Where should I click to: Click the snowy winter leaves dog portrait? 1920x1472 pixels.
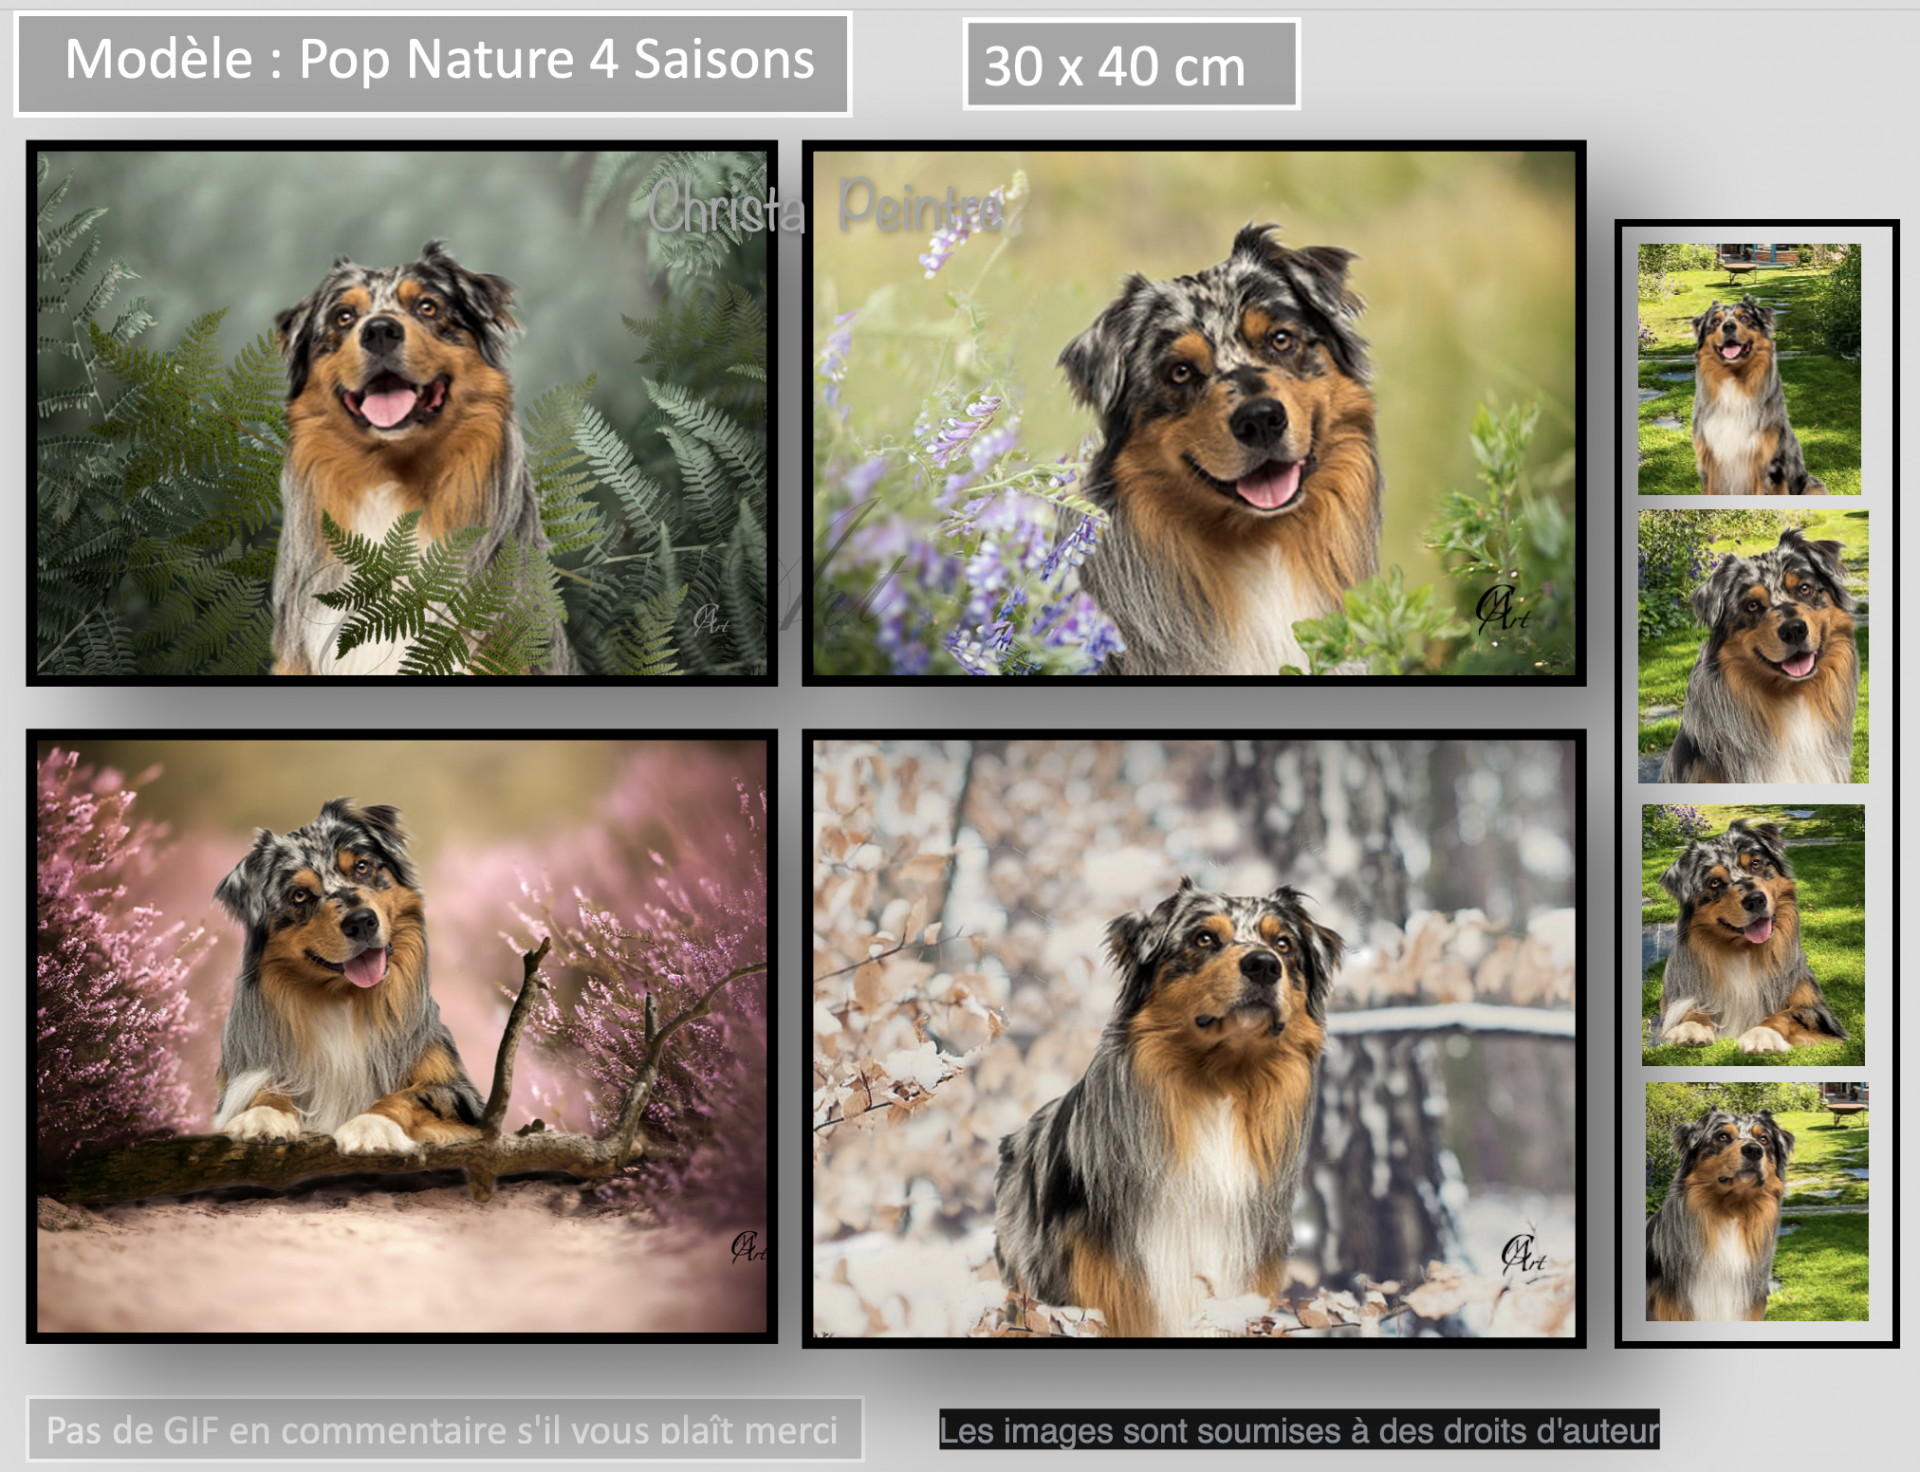click(x=1193, y=1037)
